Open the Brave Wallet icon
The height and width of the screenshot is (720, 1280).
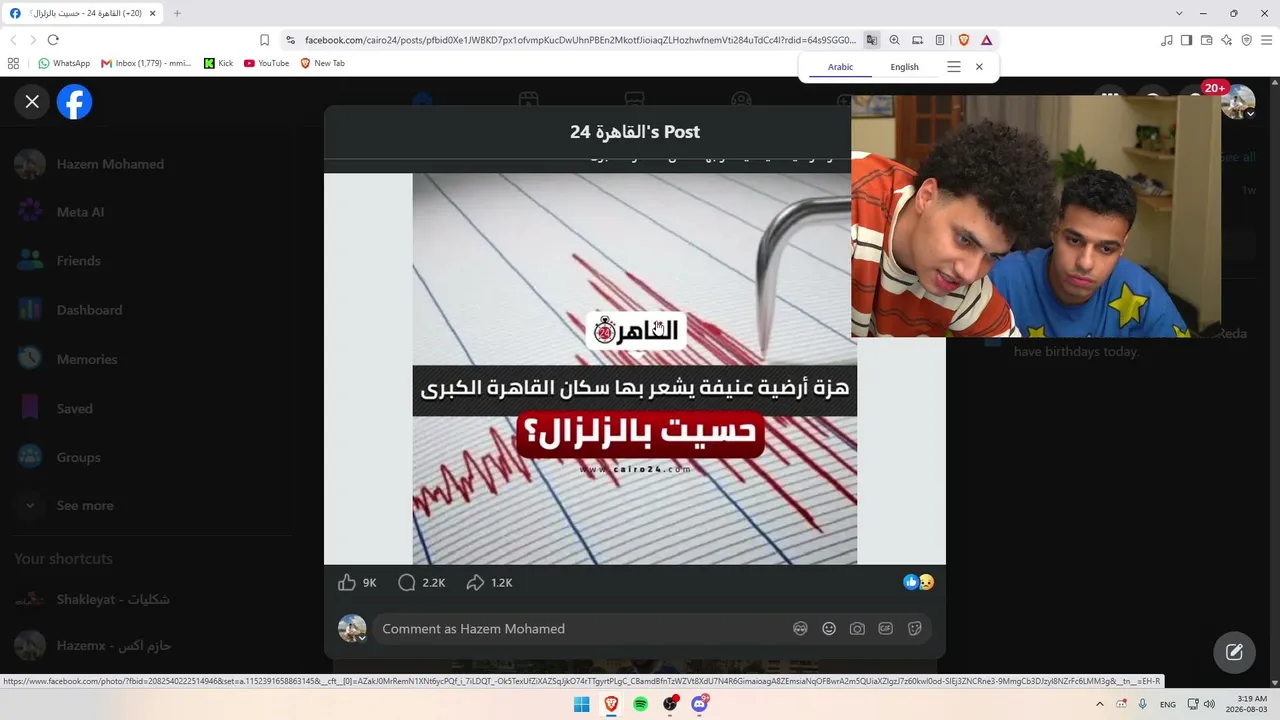(1206, 40)
